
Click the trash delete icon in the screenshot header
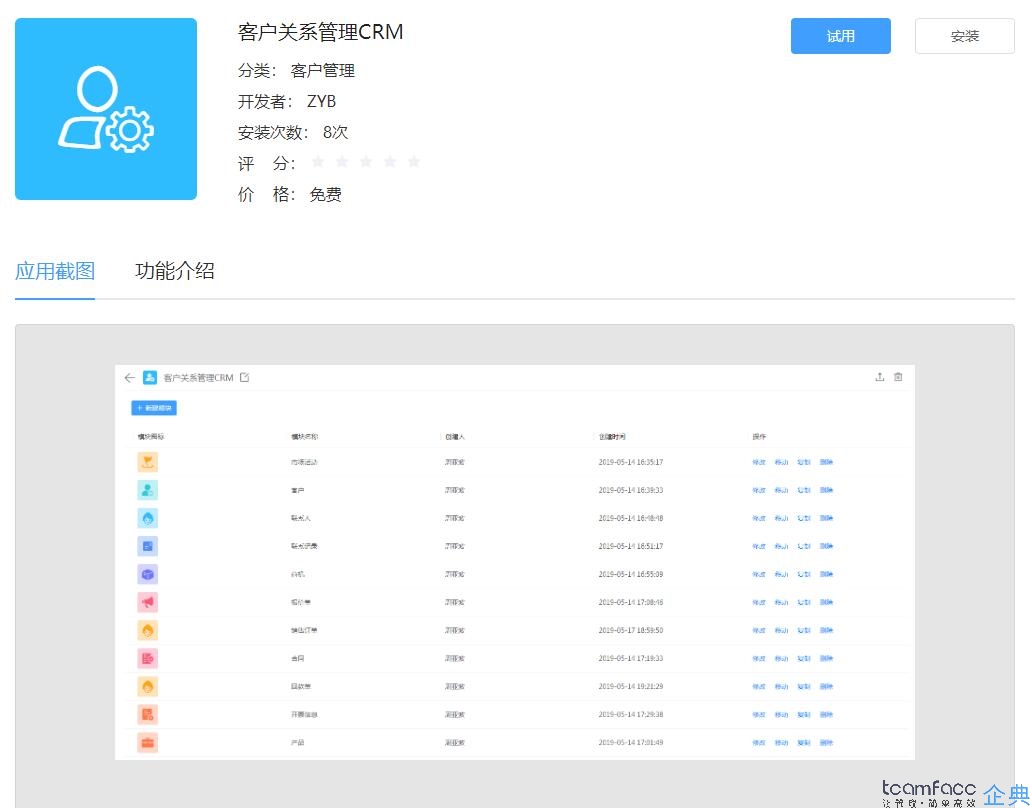pyautogui.click(x=898, y=377)
